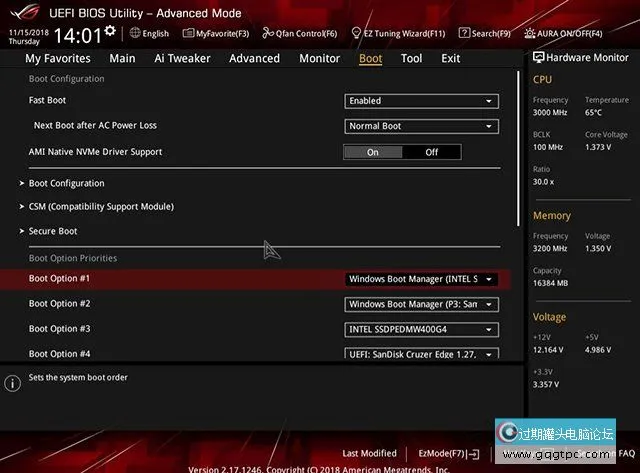This screenshot has height=473, width=640.
Task: Switch to the Ai Tweaker tab
Action: point(182,58)
